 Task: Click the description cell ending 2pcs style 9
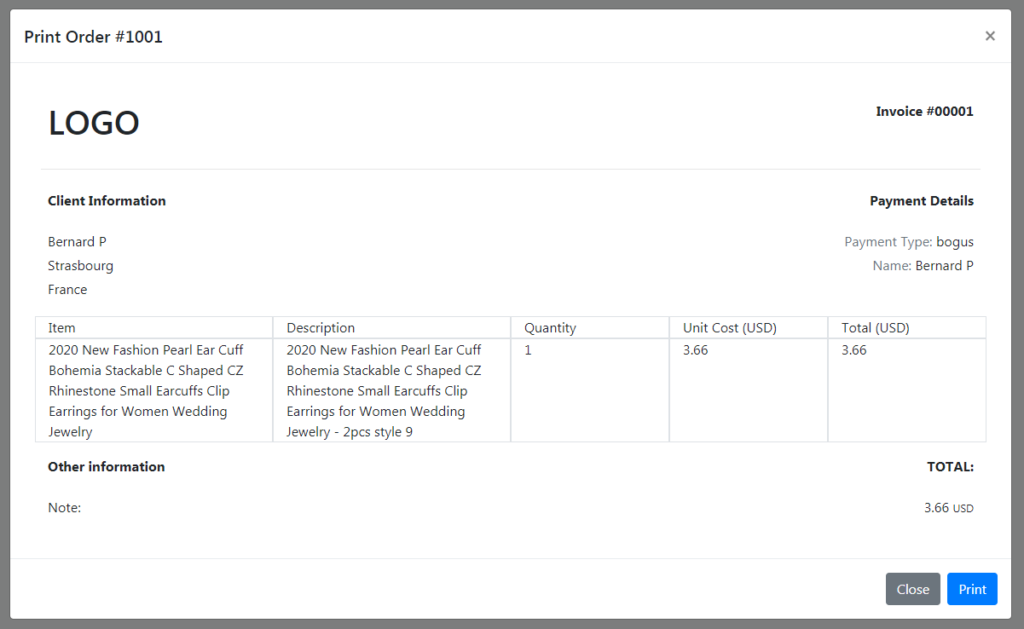click(x=392, y=391)
